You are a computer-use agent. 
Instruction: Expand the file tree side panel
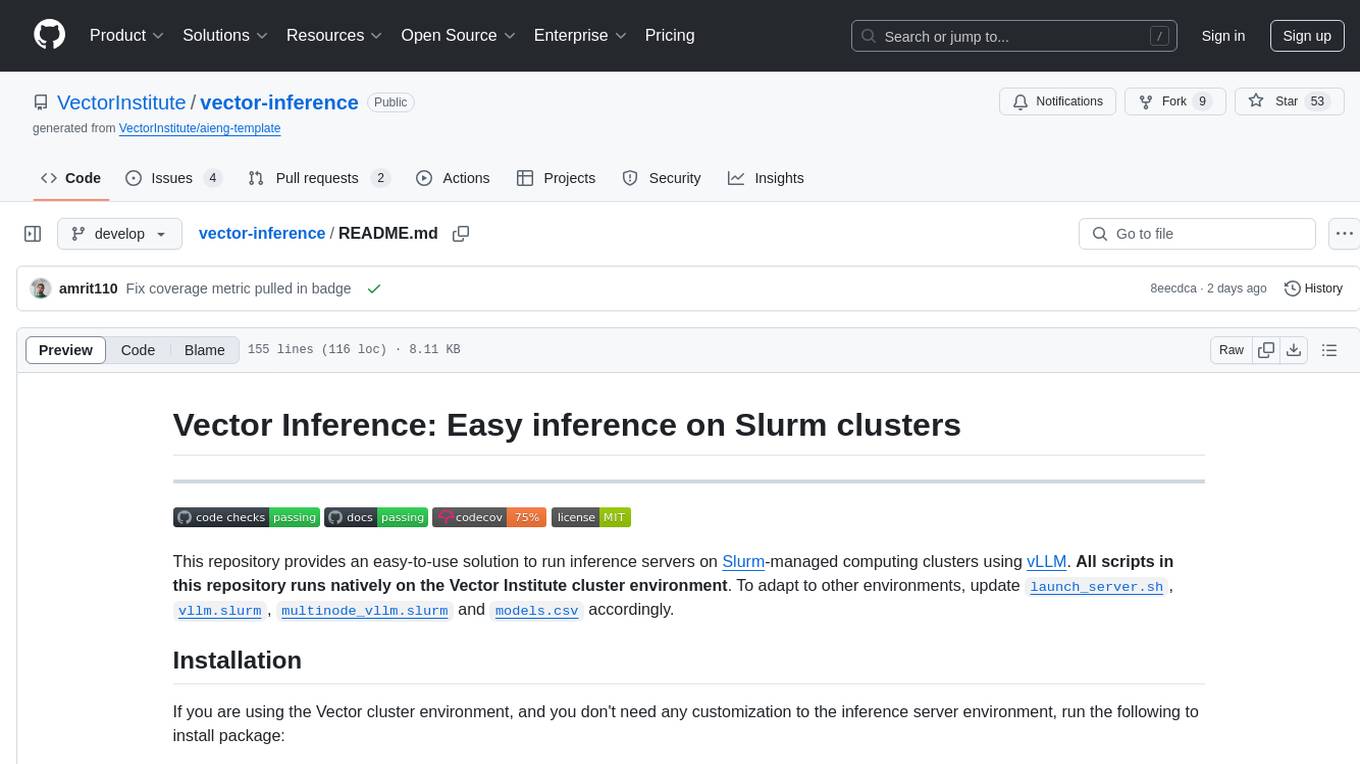click(33, 234)
